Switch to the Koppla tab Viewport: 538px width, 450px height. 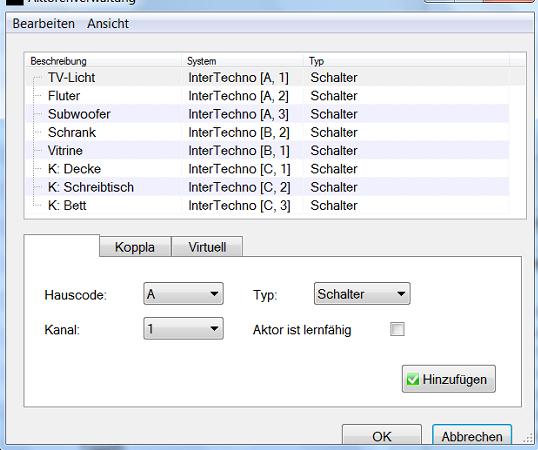(x=135, y=247)
